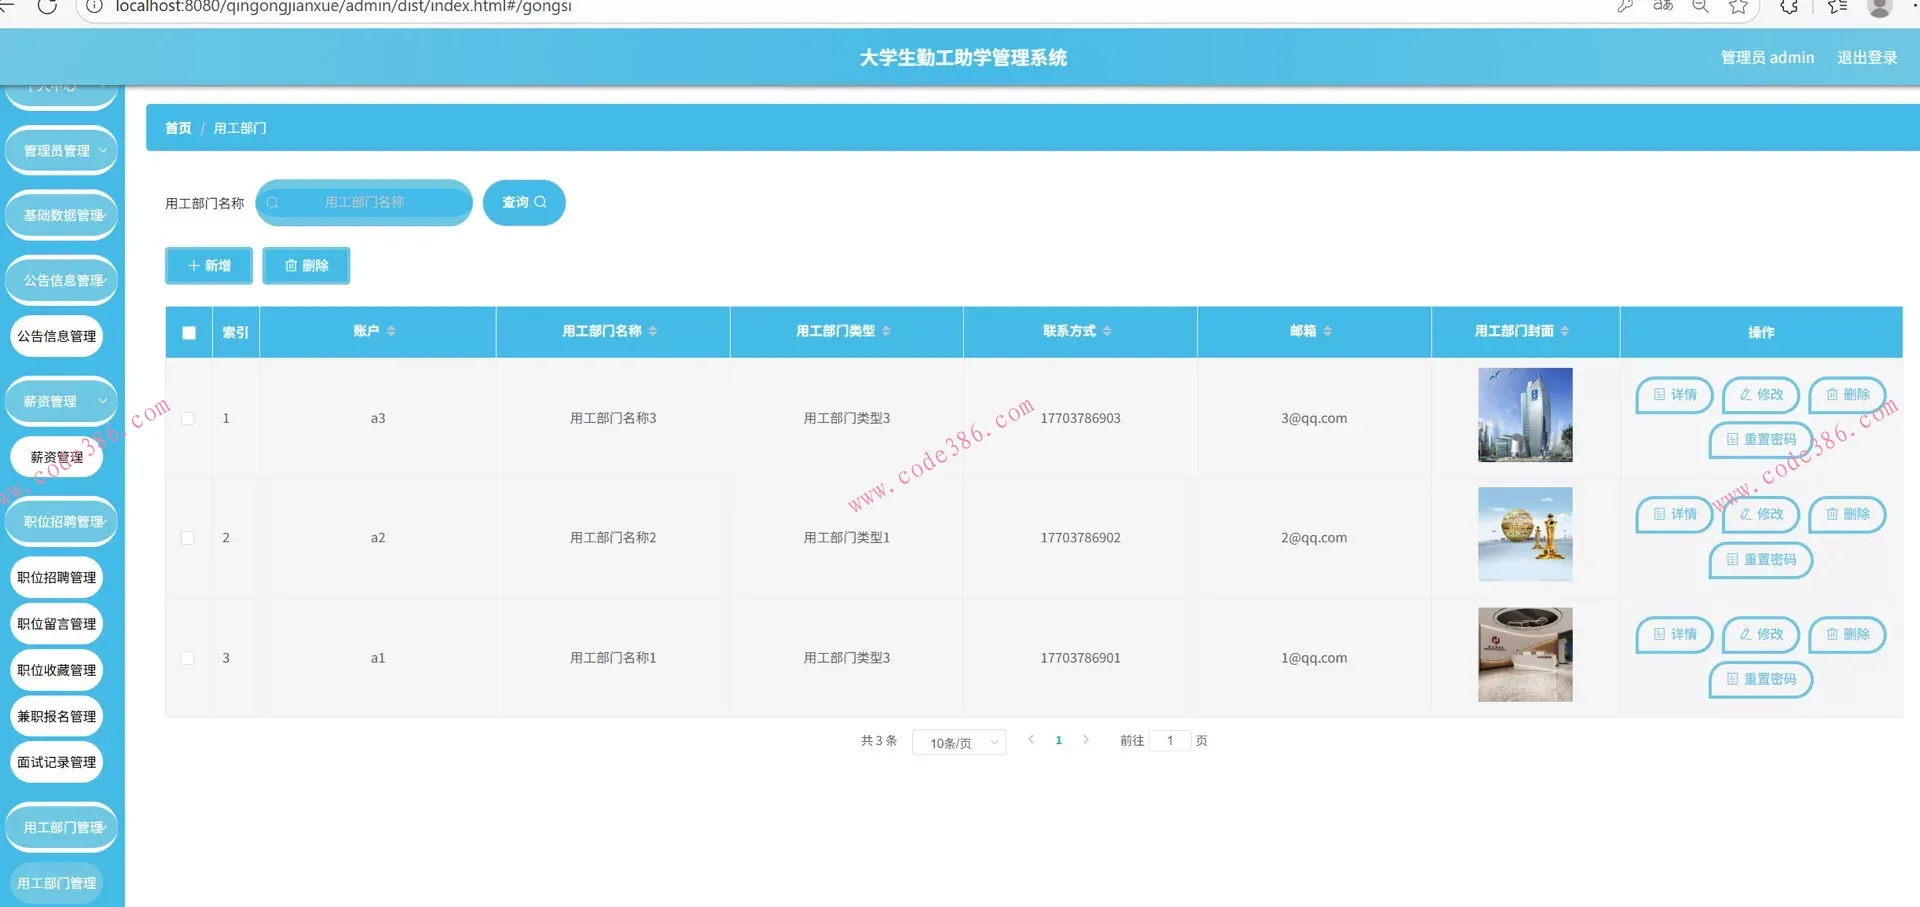The height and width of the screenshot is (907, 1920).
Task: Collapse the blue 职位招聘管理 parent menu
Action: pos(62,521)
